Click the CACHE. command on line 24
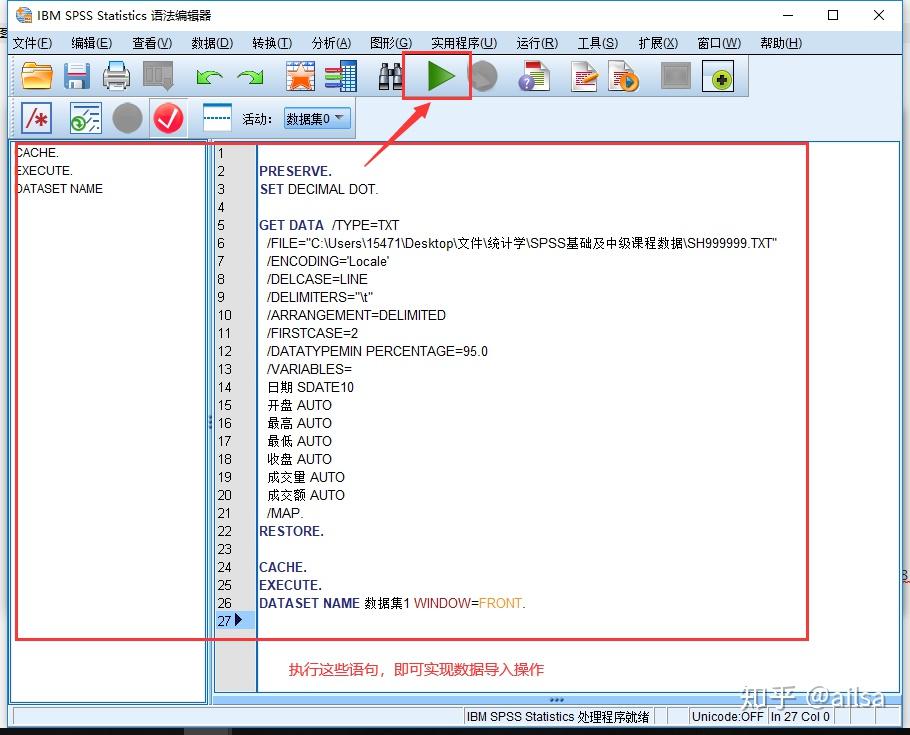Image resolution: width=910 pixels, height=735 pixels. point(283,567)
